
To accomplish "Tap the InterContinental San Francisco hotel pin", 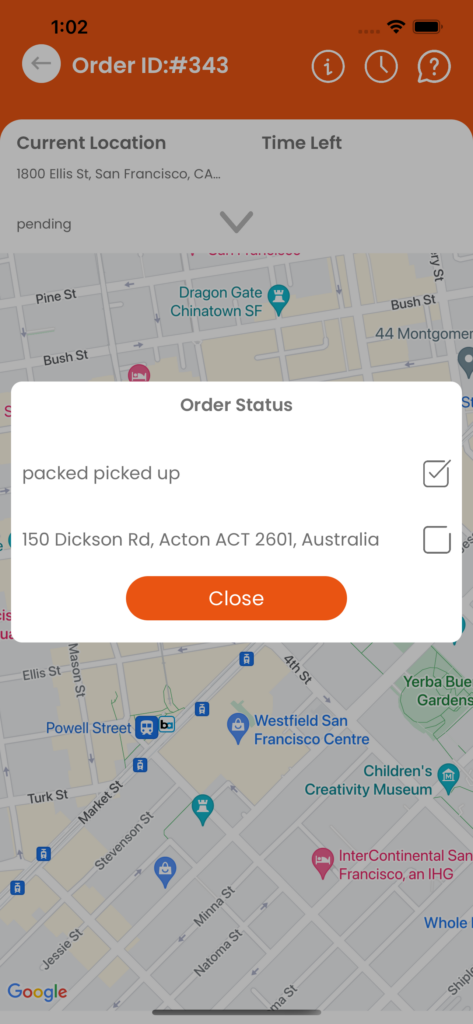I will click(x=323, y=858).
